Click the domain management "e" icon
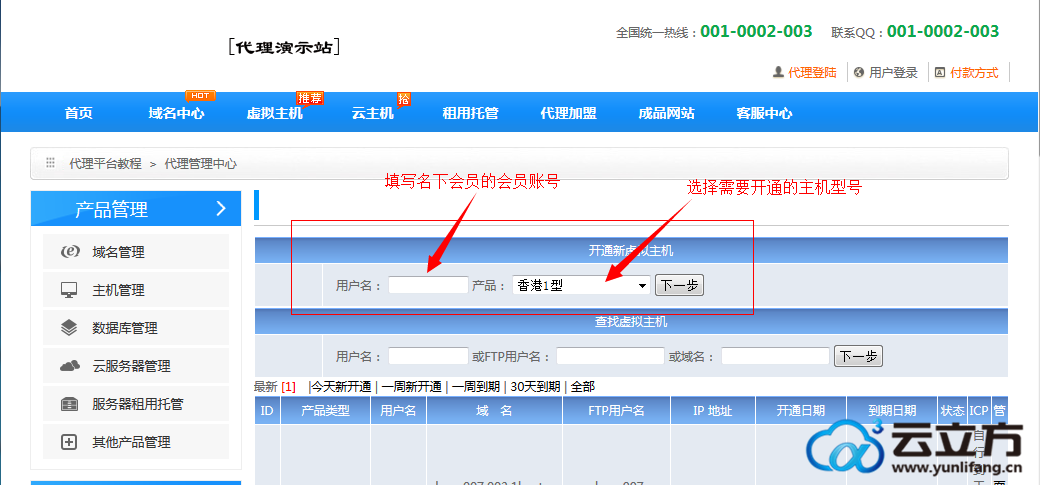The height and width of the screenshot is (485, 1040). (70, 252)
